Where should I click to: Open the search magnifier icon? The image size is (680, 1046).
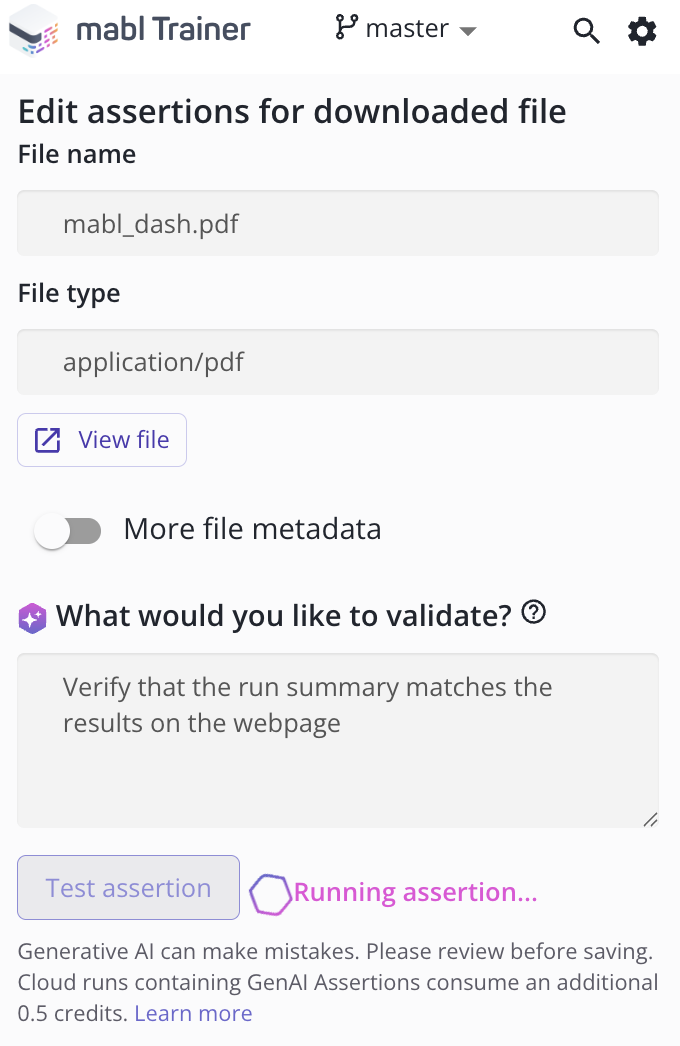point(586,32)
